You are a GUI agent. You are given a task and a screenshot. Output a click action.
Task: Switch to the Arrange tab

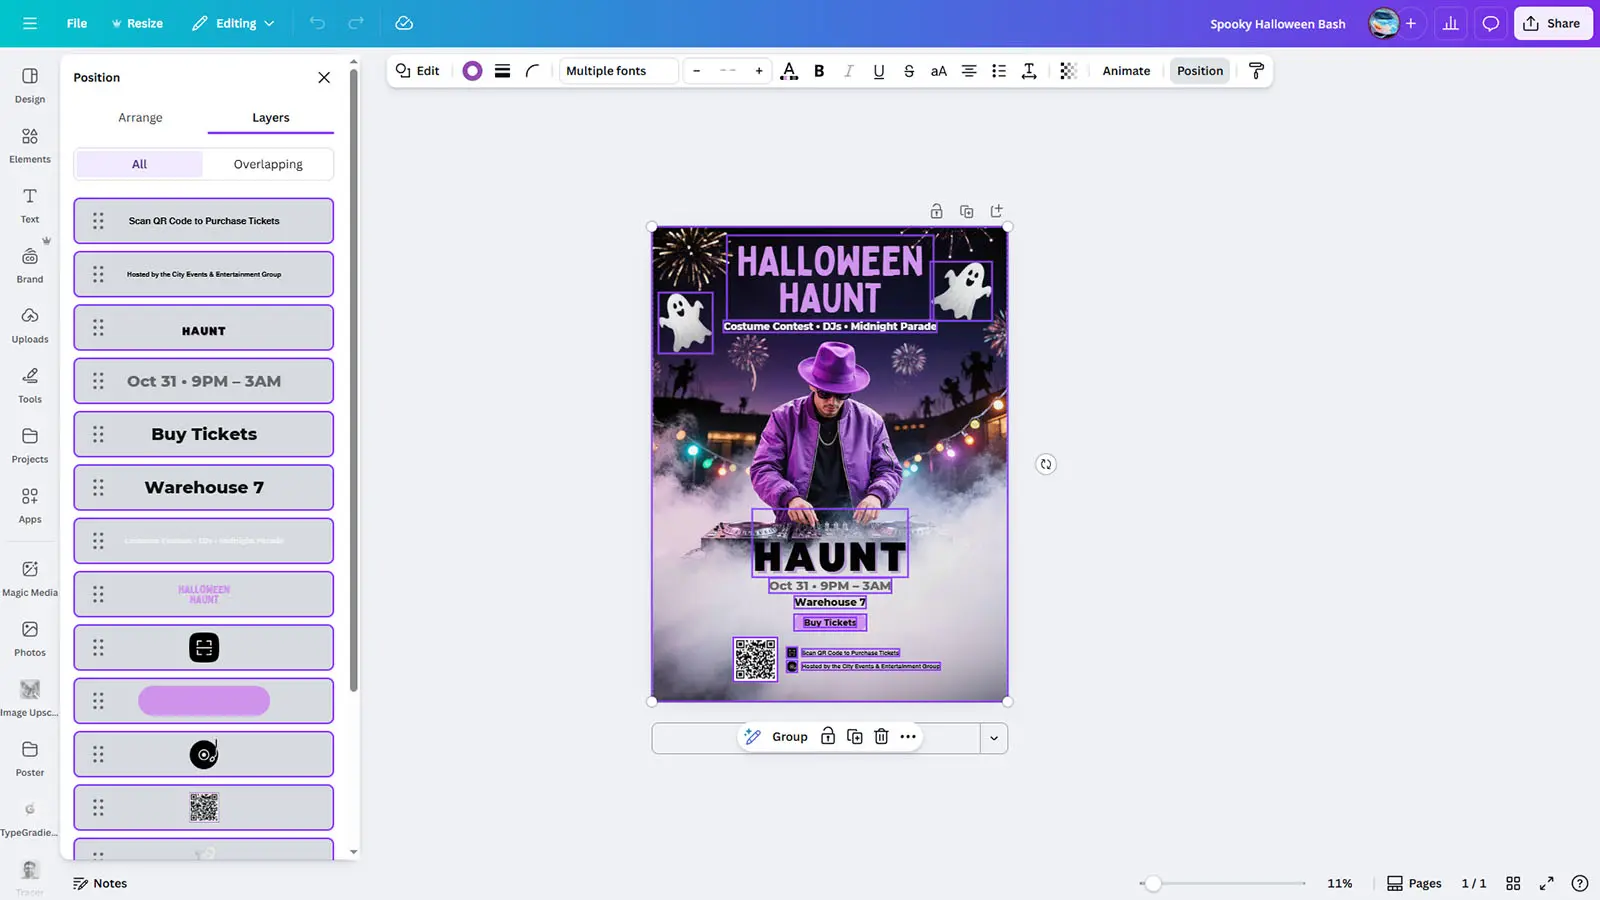(140, 117)
